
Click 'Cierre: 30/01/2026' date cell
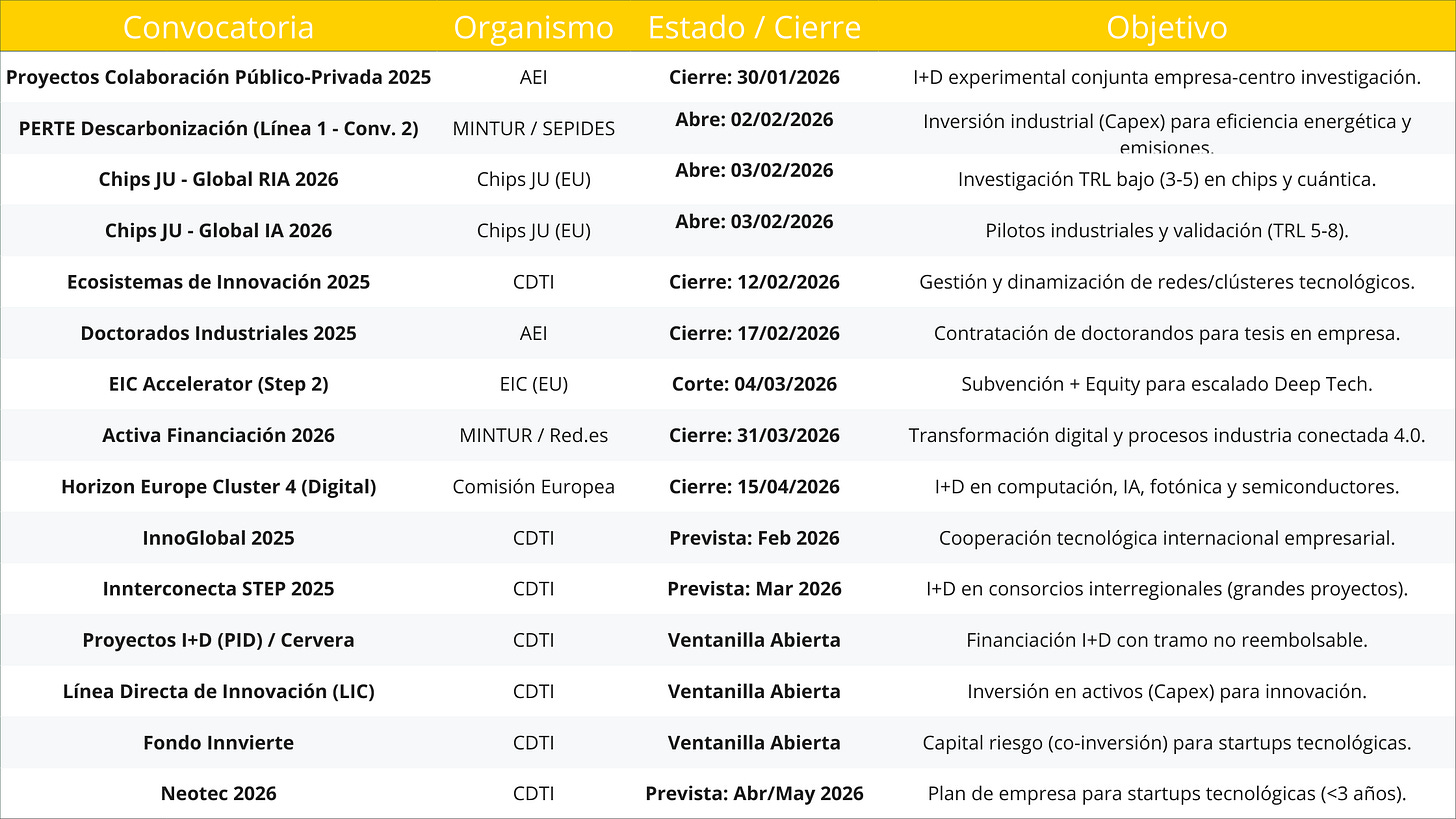(754, 78)
